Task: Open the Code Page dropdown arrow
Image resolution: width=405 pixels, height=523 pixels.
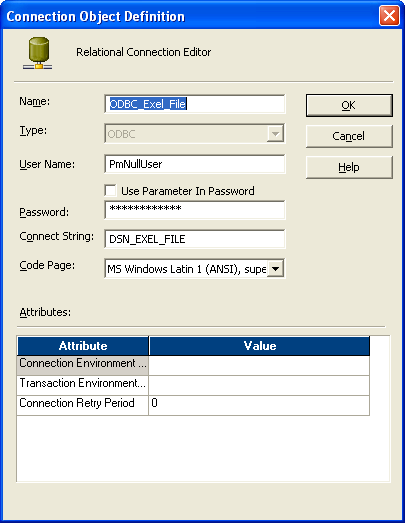Action: (276, 269)
